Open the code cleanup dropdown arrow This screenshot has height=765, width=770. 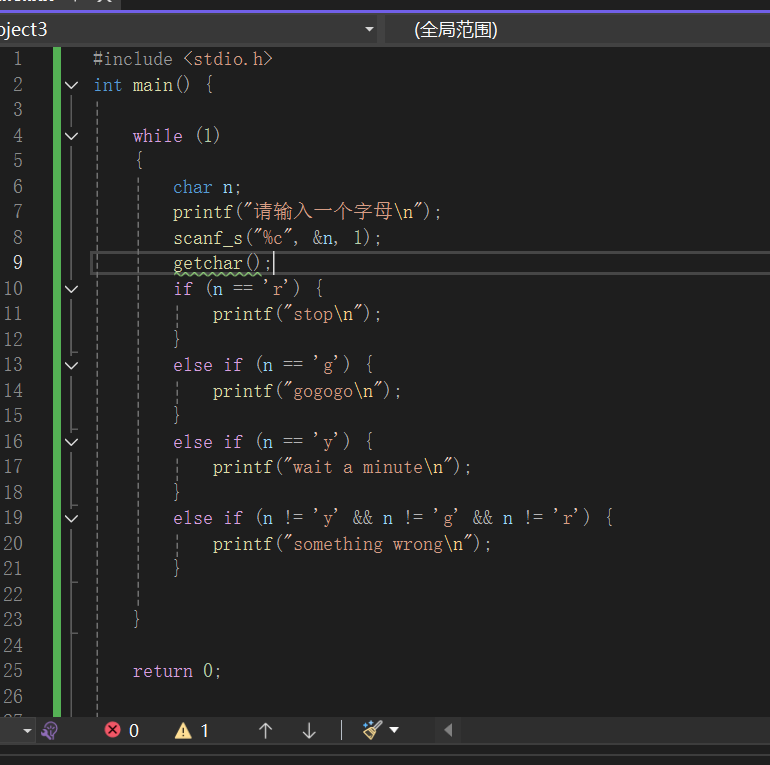coord(394,730)
